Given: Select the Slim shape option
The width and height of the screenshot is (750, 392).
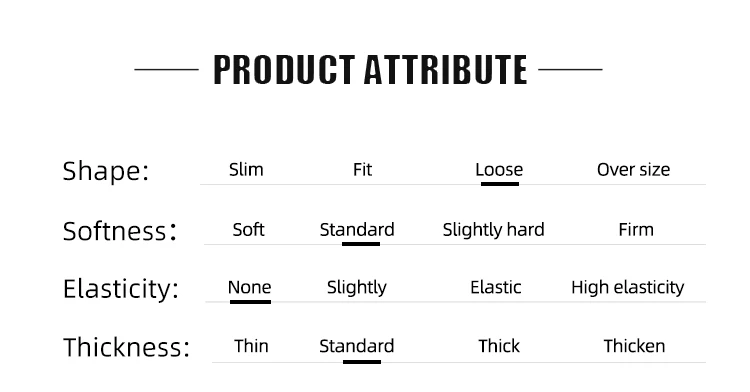Looking at the screenshot, I should pos(246,170).
